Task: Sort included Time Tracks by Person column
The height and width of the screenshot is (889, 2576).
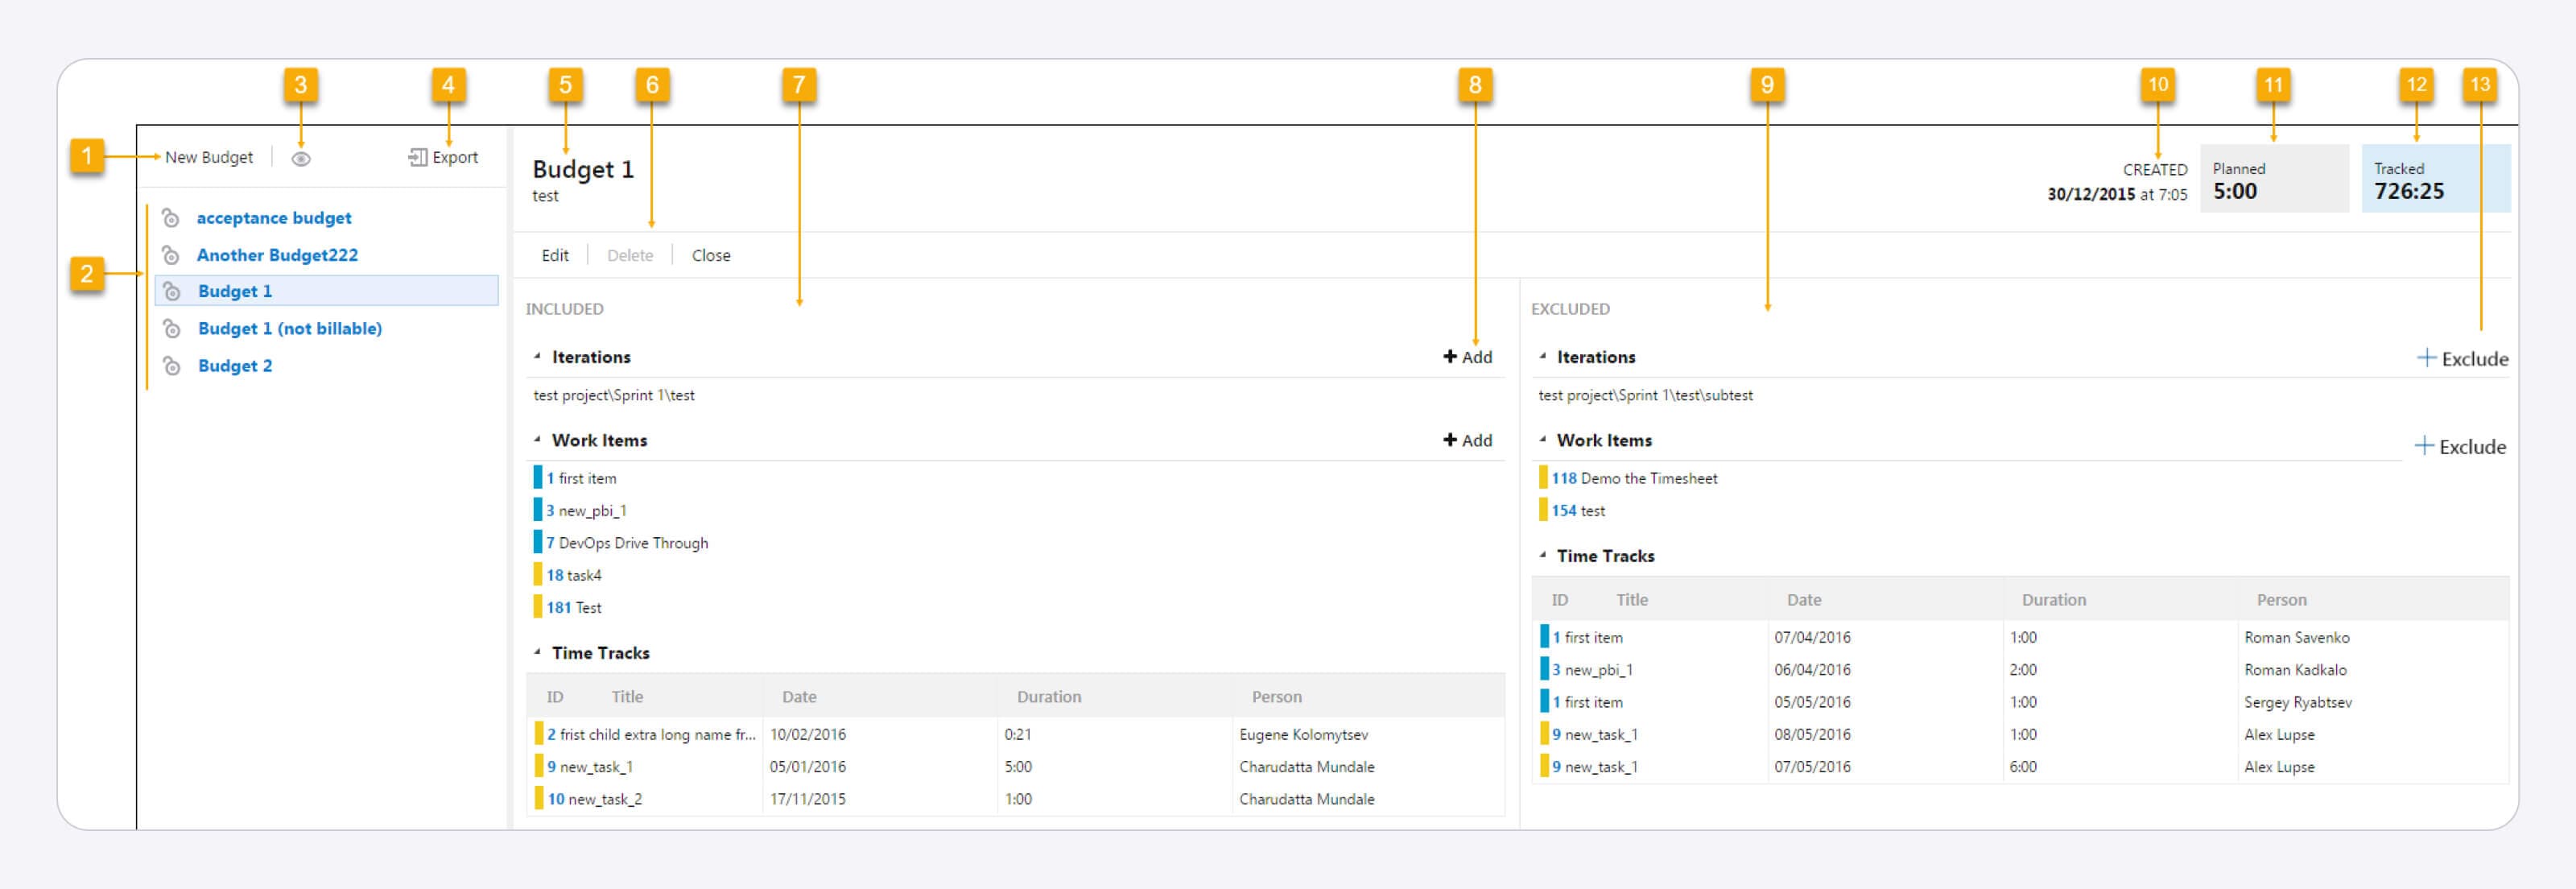Action: (x=1277, y=697)
